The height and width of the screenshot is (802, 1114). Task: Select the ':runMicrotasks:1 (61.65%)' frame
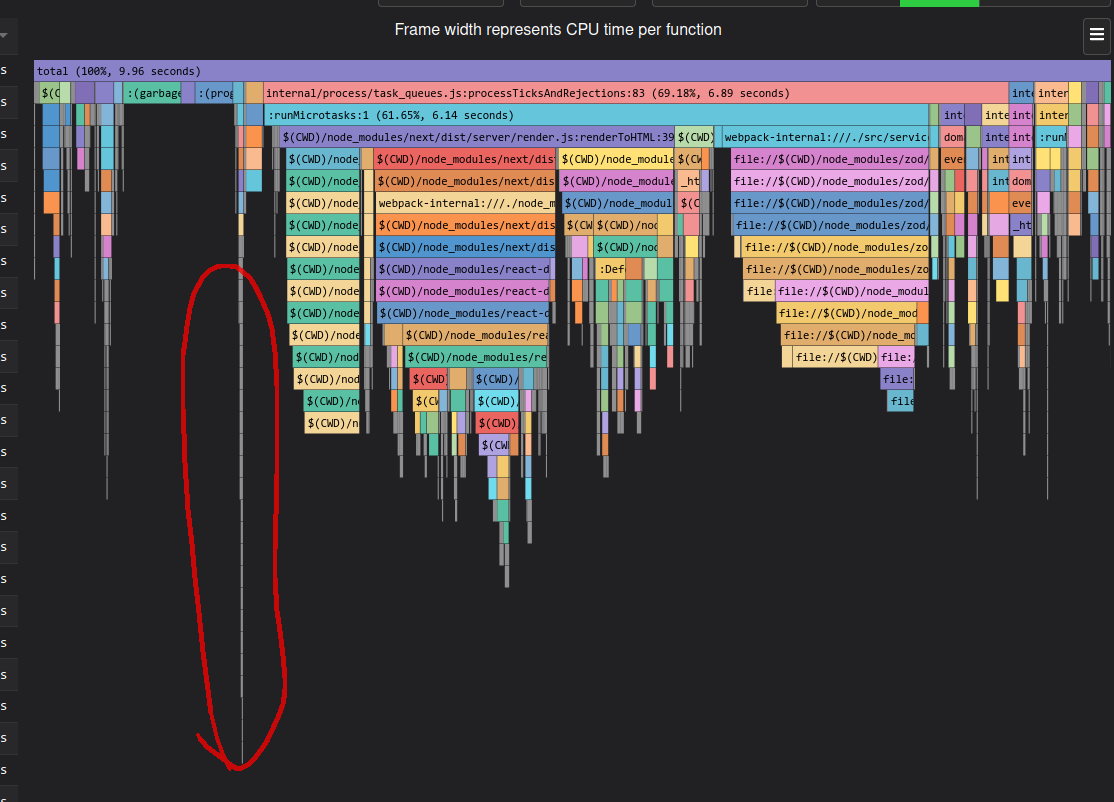pyautogui.click(x=596, y=115)
